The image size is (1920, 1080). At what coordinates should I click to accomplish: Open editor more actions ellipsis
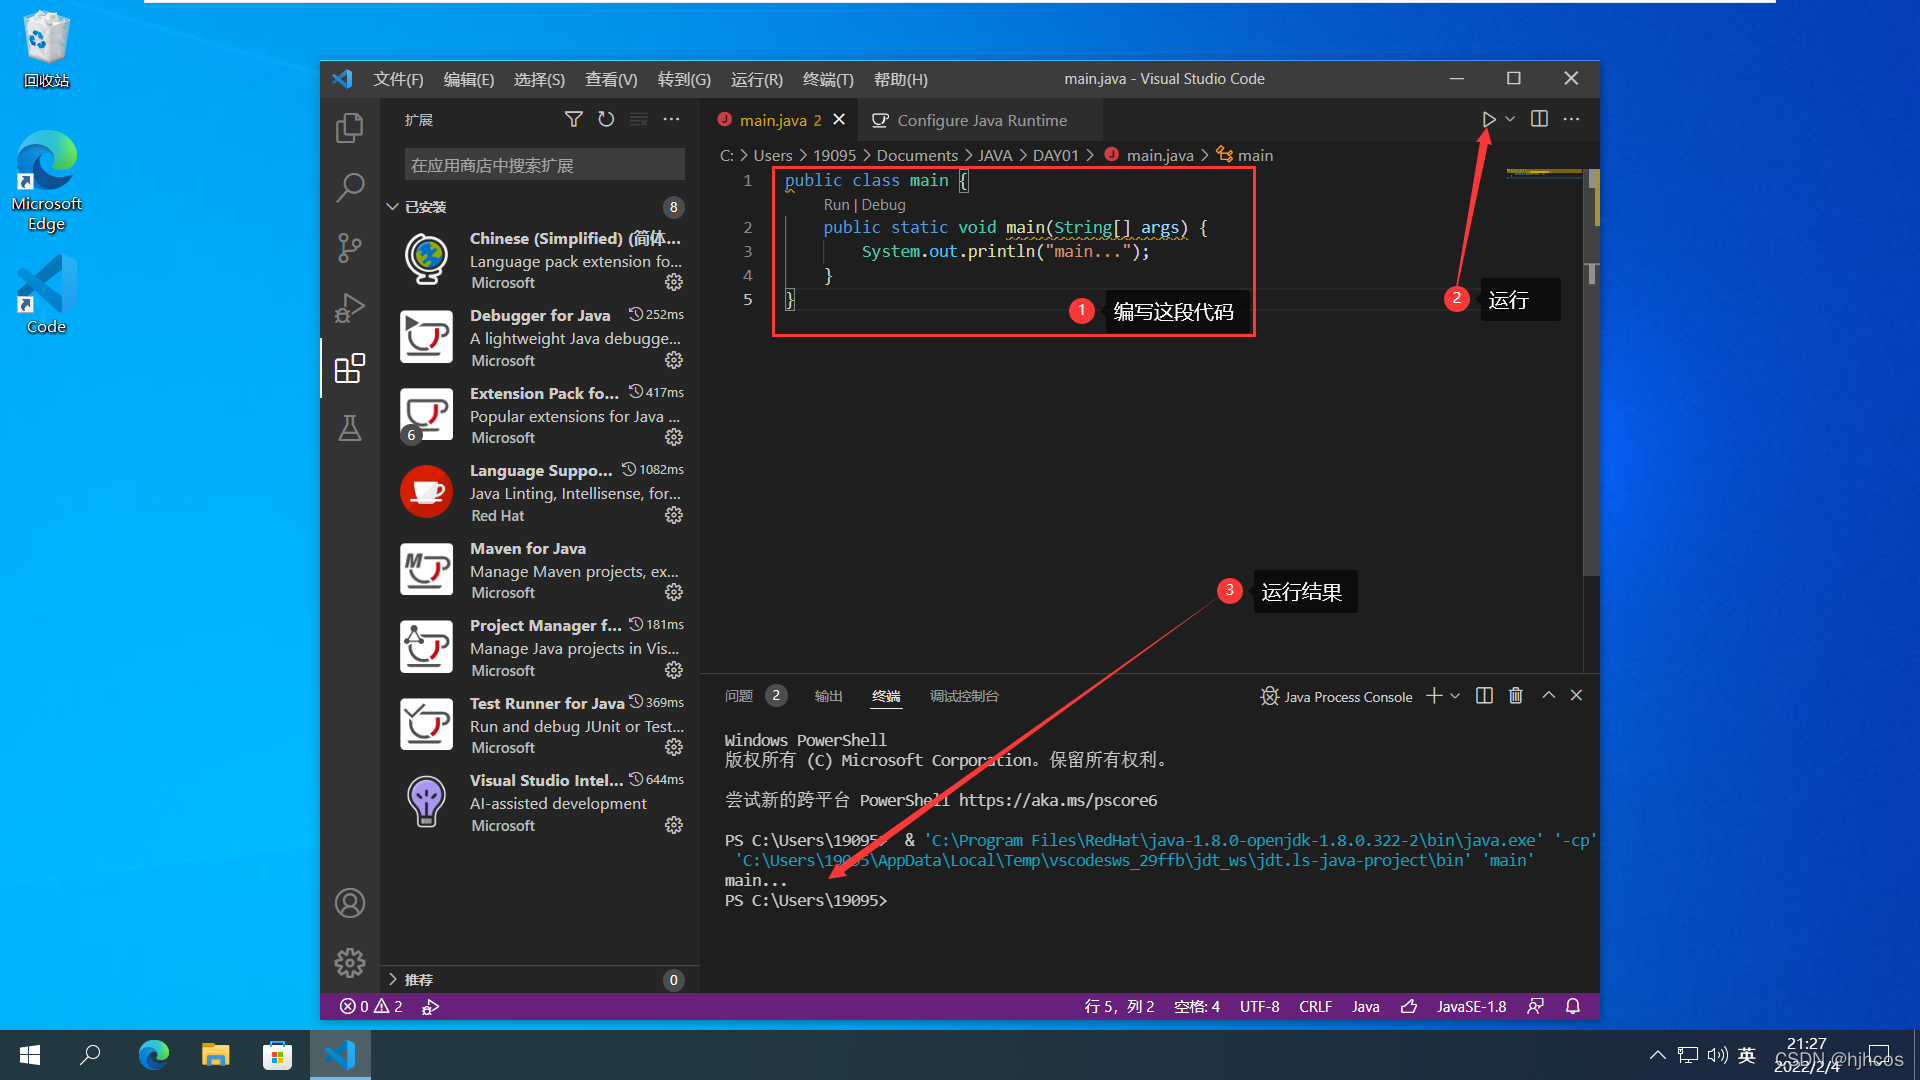click(x=1572, y=119)
